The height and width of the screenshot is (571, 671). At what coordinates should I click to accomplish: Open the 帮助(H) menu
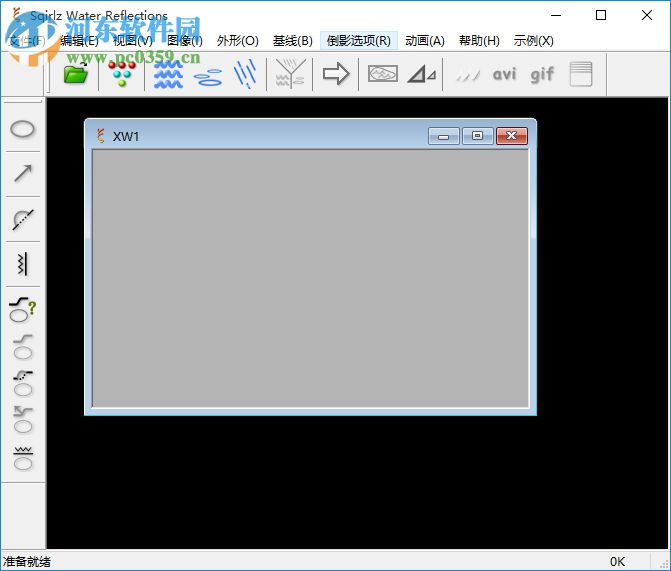point(479,41)
